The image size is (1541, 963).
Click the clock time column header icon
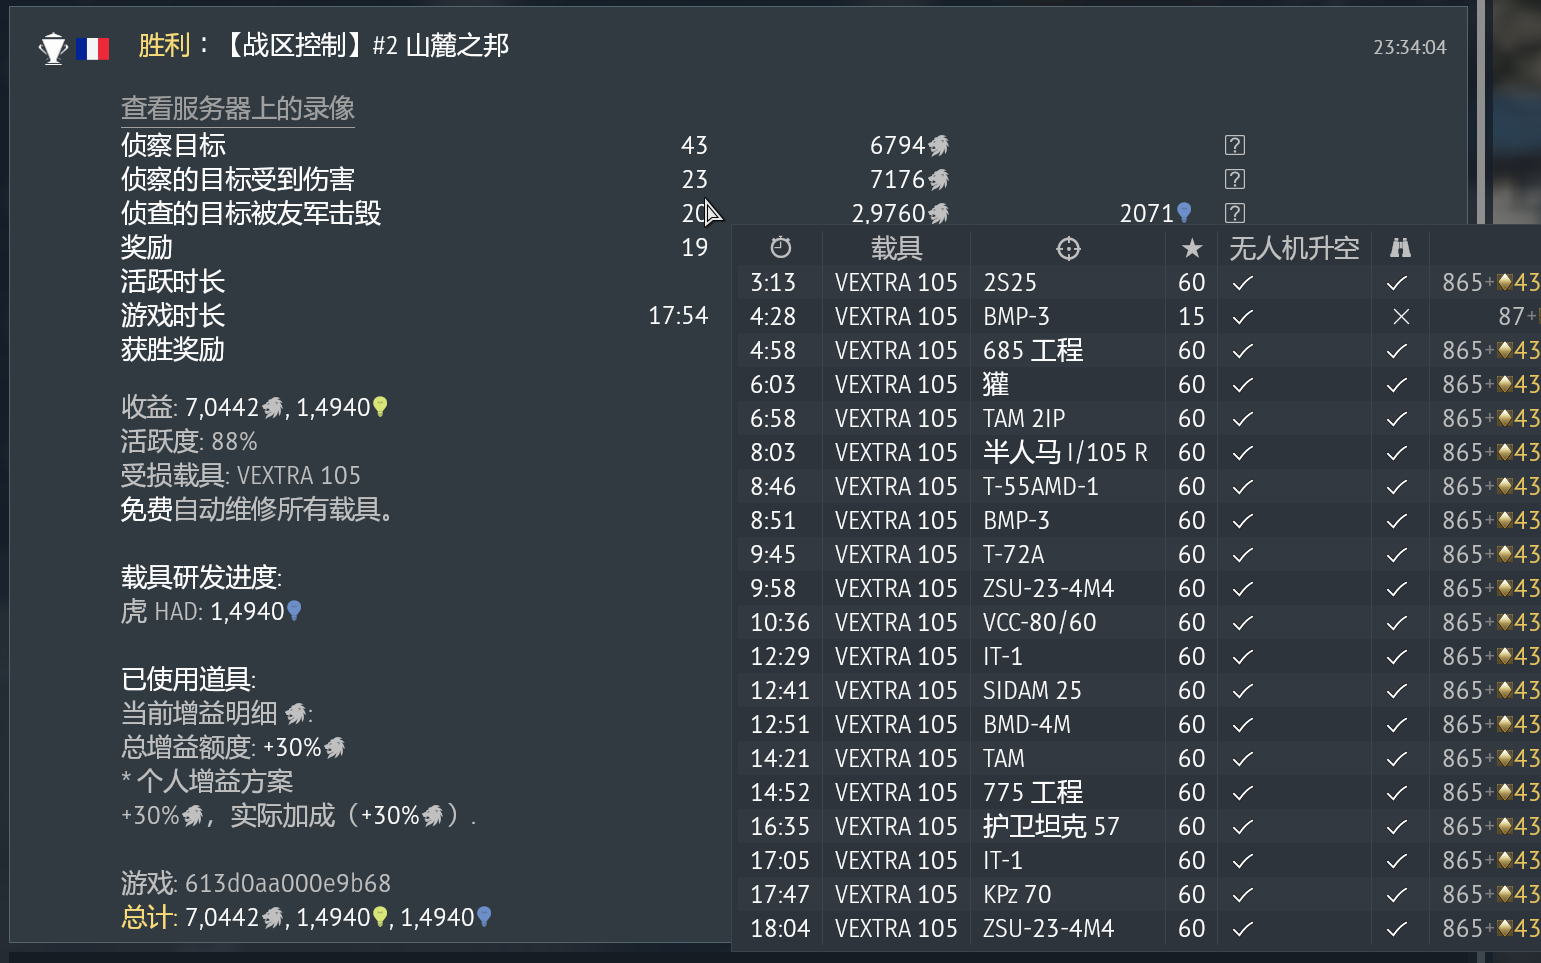[x=781, y=247]
